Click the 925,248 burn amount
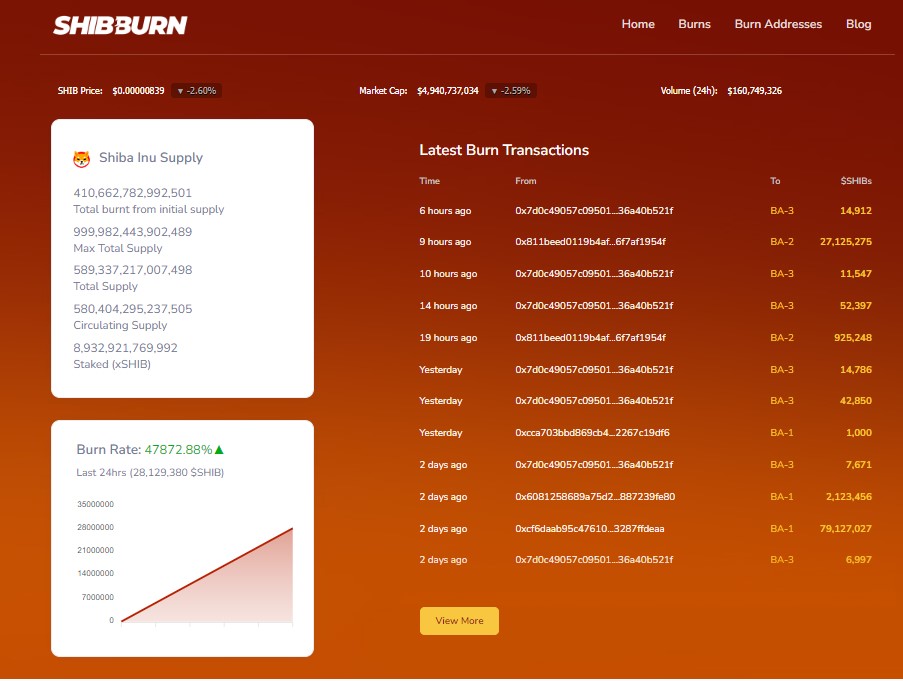This screenshot has height=681, width=903. click(x=853, y=337)
